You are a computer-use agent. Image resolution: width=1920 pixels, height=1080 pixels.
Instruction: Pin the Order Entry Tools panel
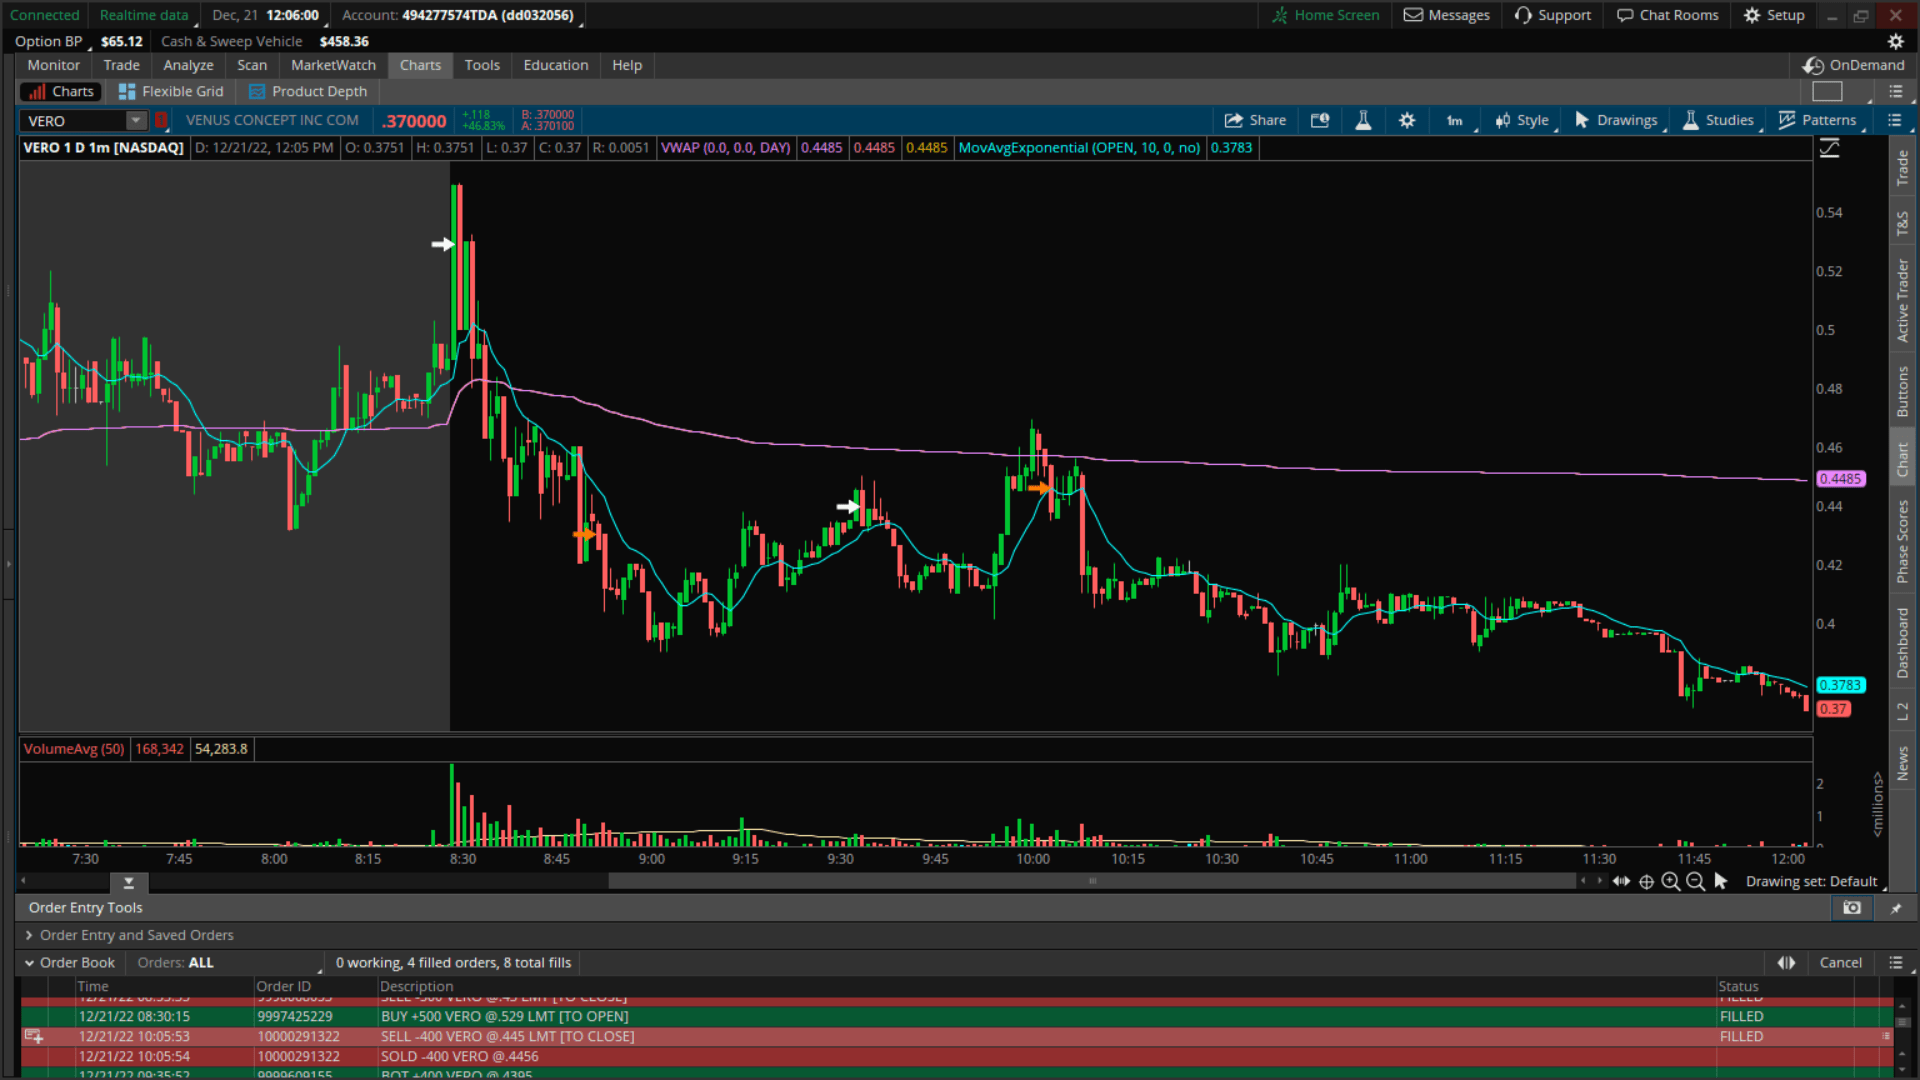tap(1896, 908)
